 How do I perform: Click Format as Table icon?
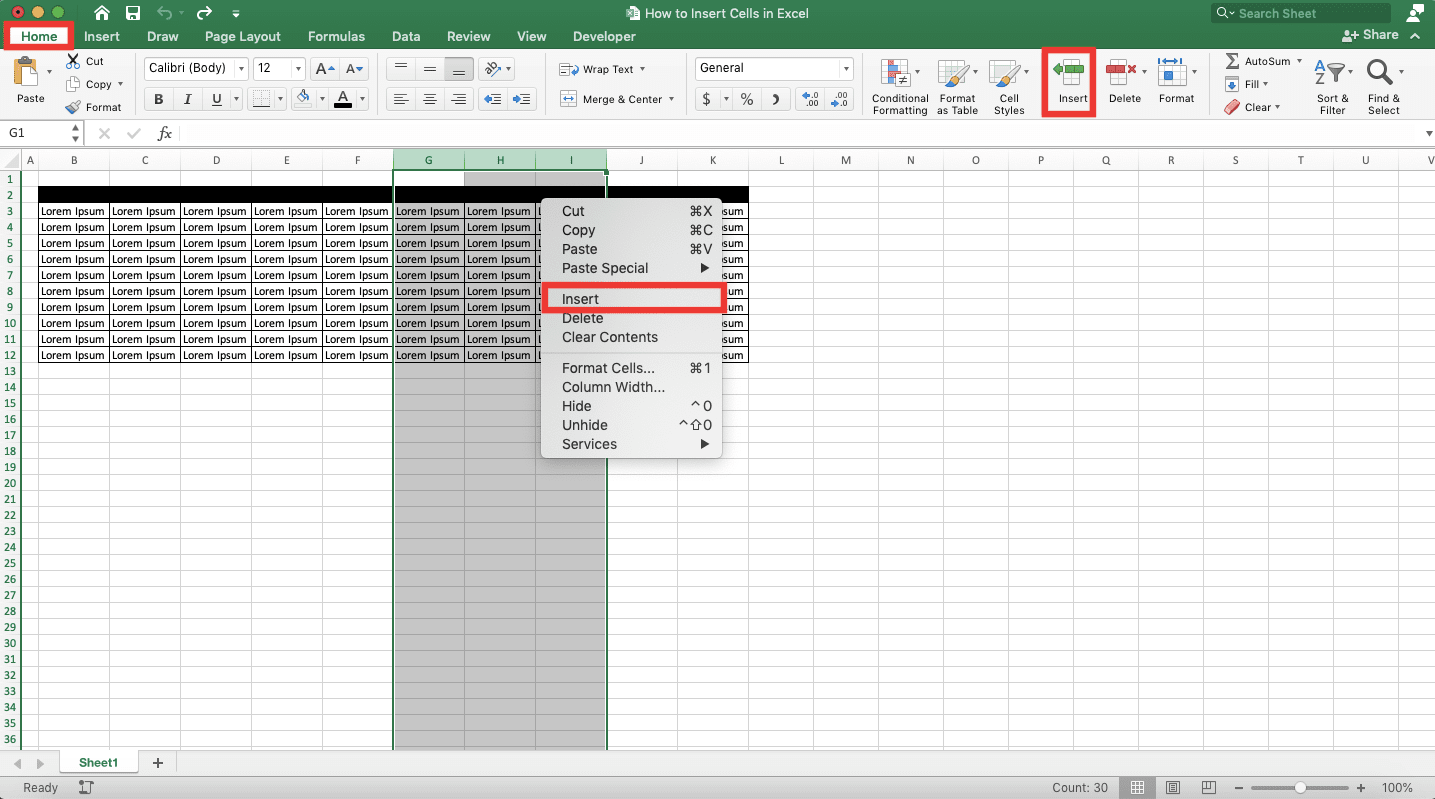pyautogui.click(x=957, y=74)
